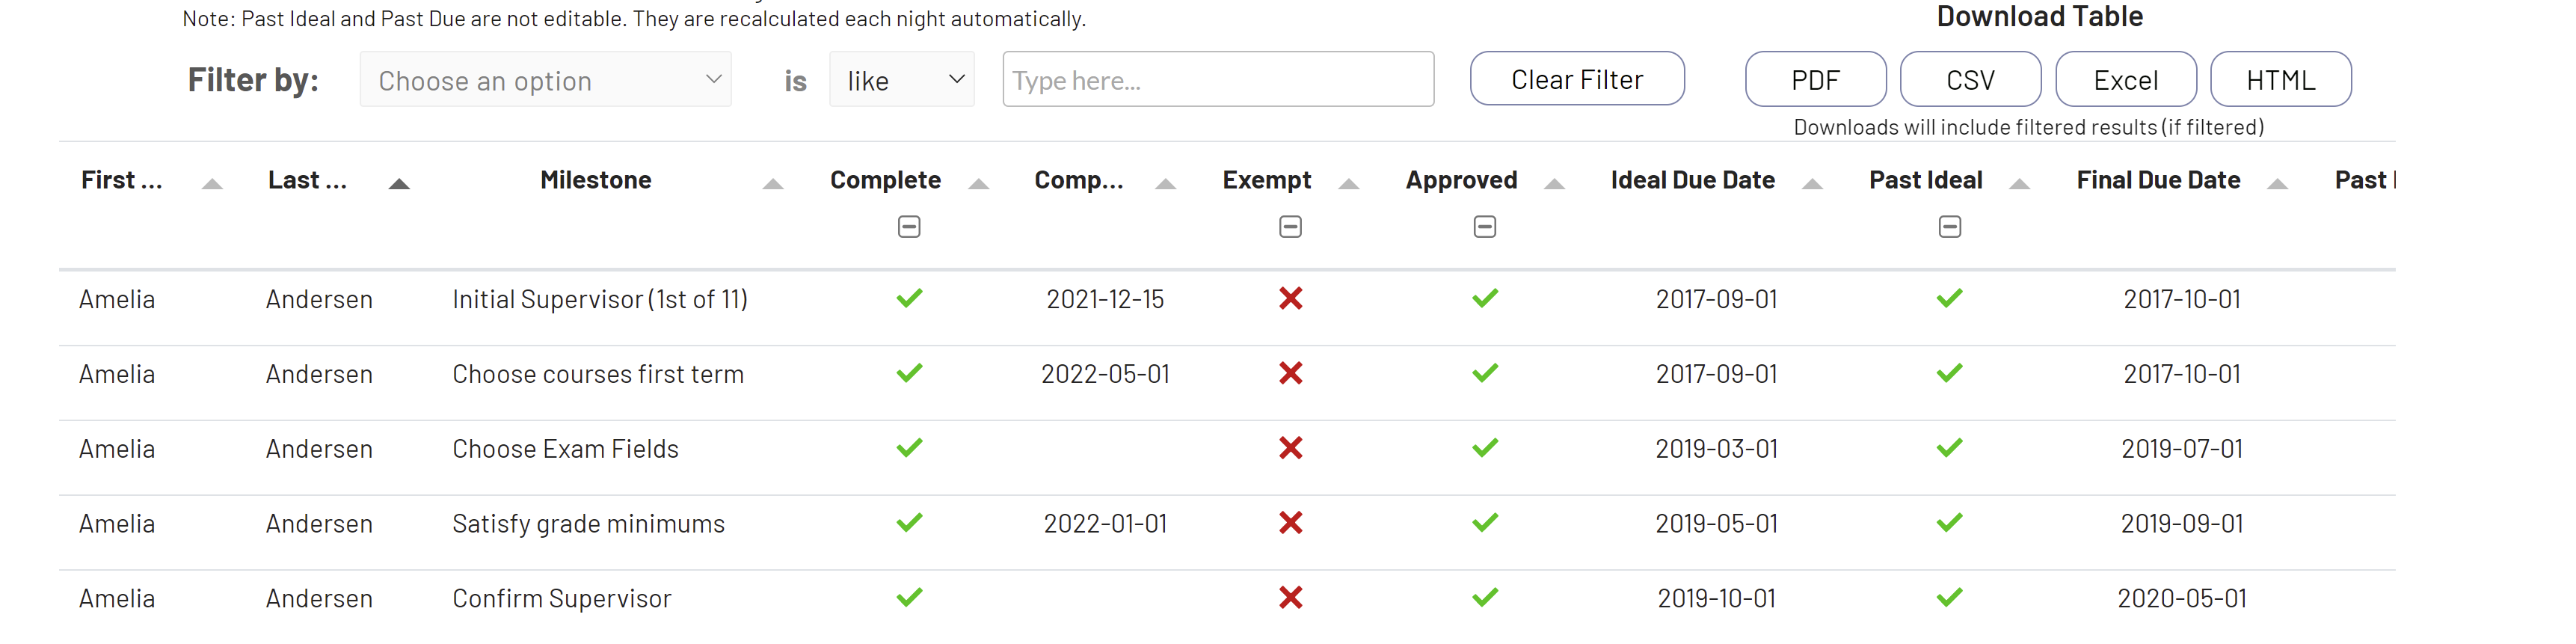Image resolution: width=2576 pixels, height=644 pixels.
Task: Toggle the Past Ideal filter checkbox
Action: pos(1949,227)
